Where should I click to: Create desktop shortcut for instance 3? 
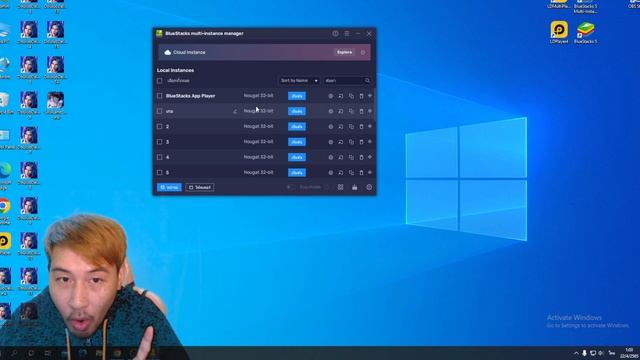pos(341,142)
